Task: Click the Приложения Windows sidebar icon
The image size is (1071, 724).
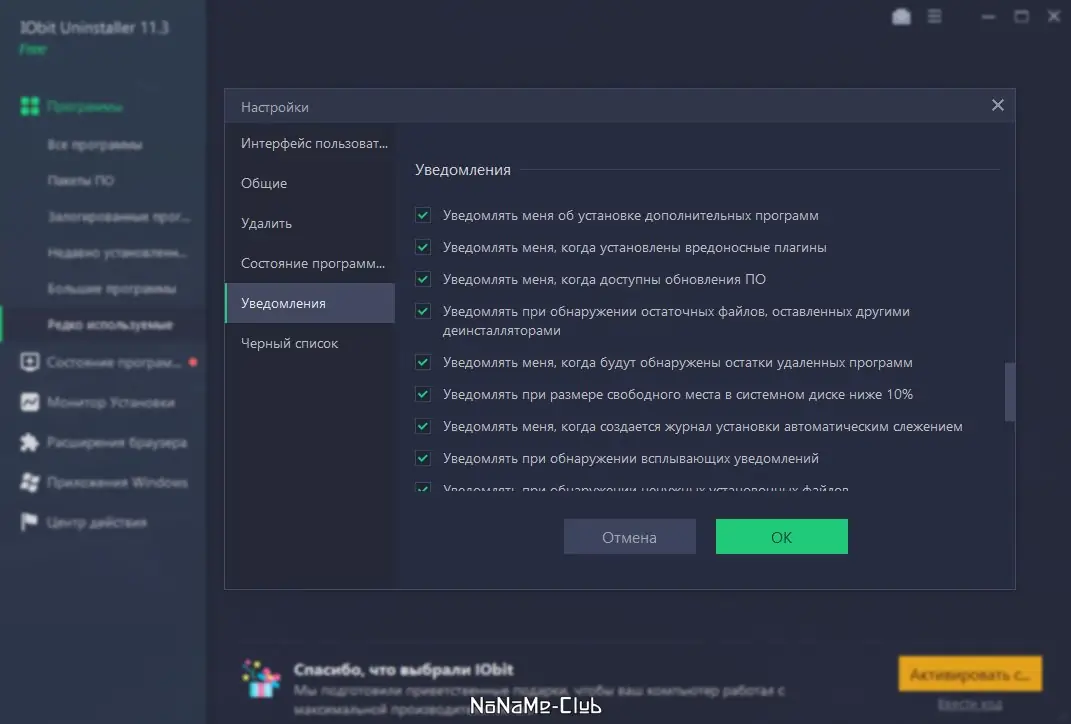Action: point(30,482)
